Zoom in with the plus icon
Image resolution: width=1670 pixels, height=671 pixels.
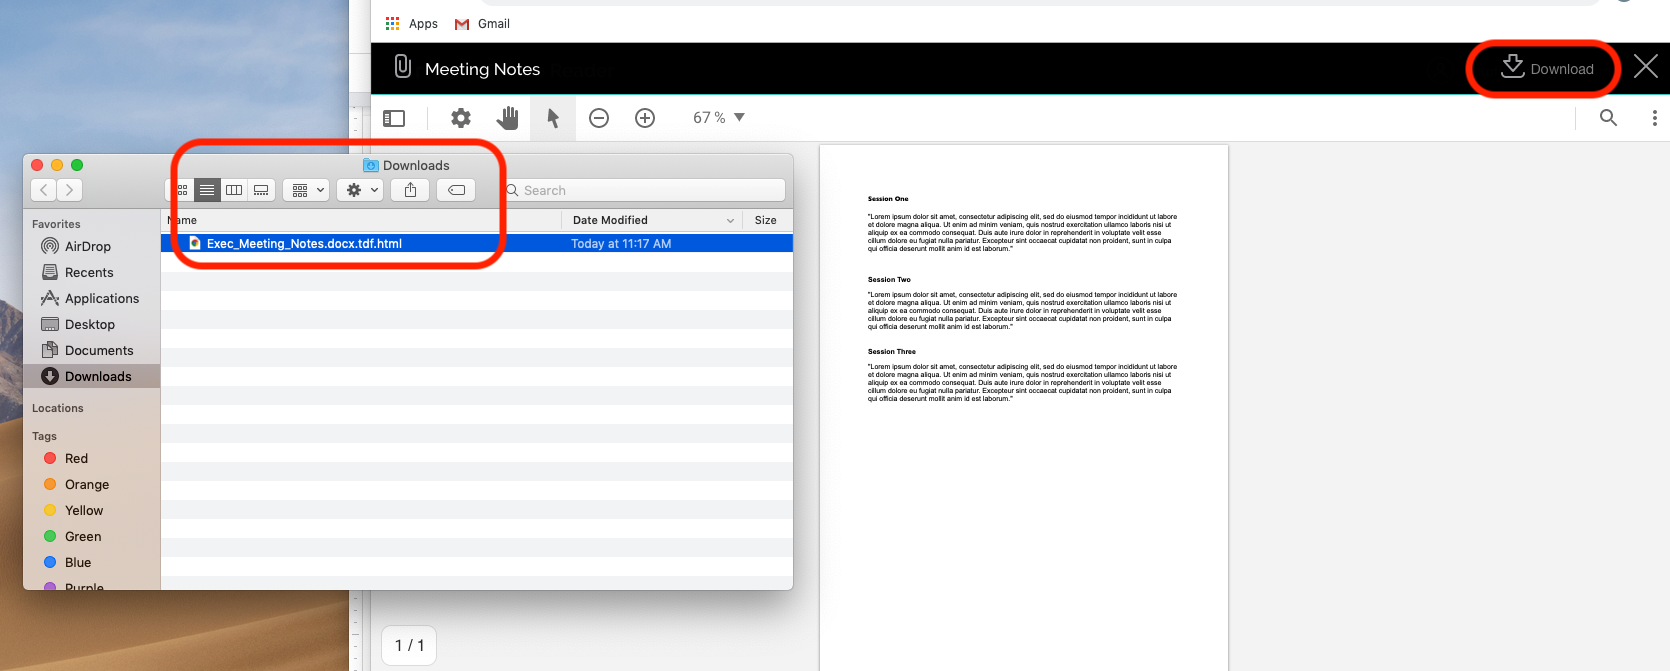pos(645,118)
